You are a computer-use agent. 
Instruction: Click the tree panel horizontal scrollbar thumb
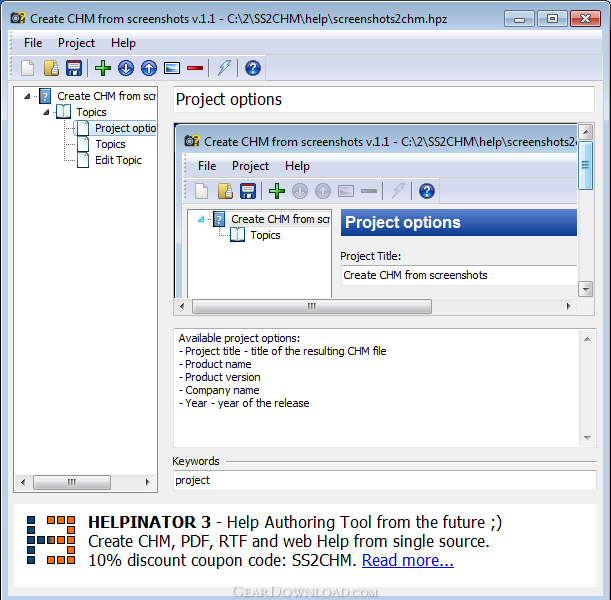click(72, 482)
